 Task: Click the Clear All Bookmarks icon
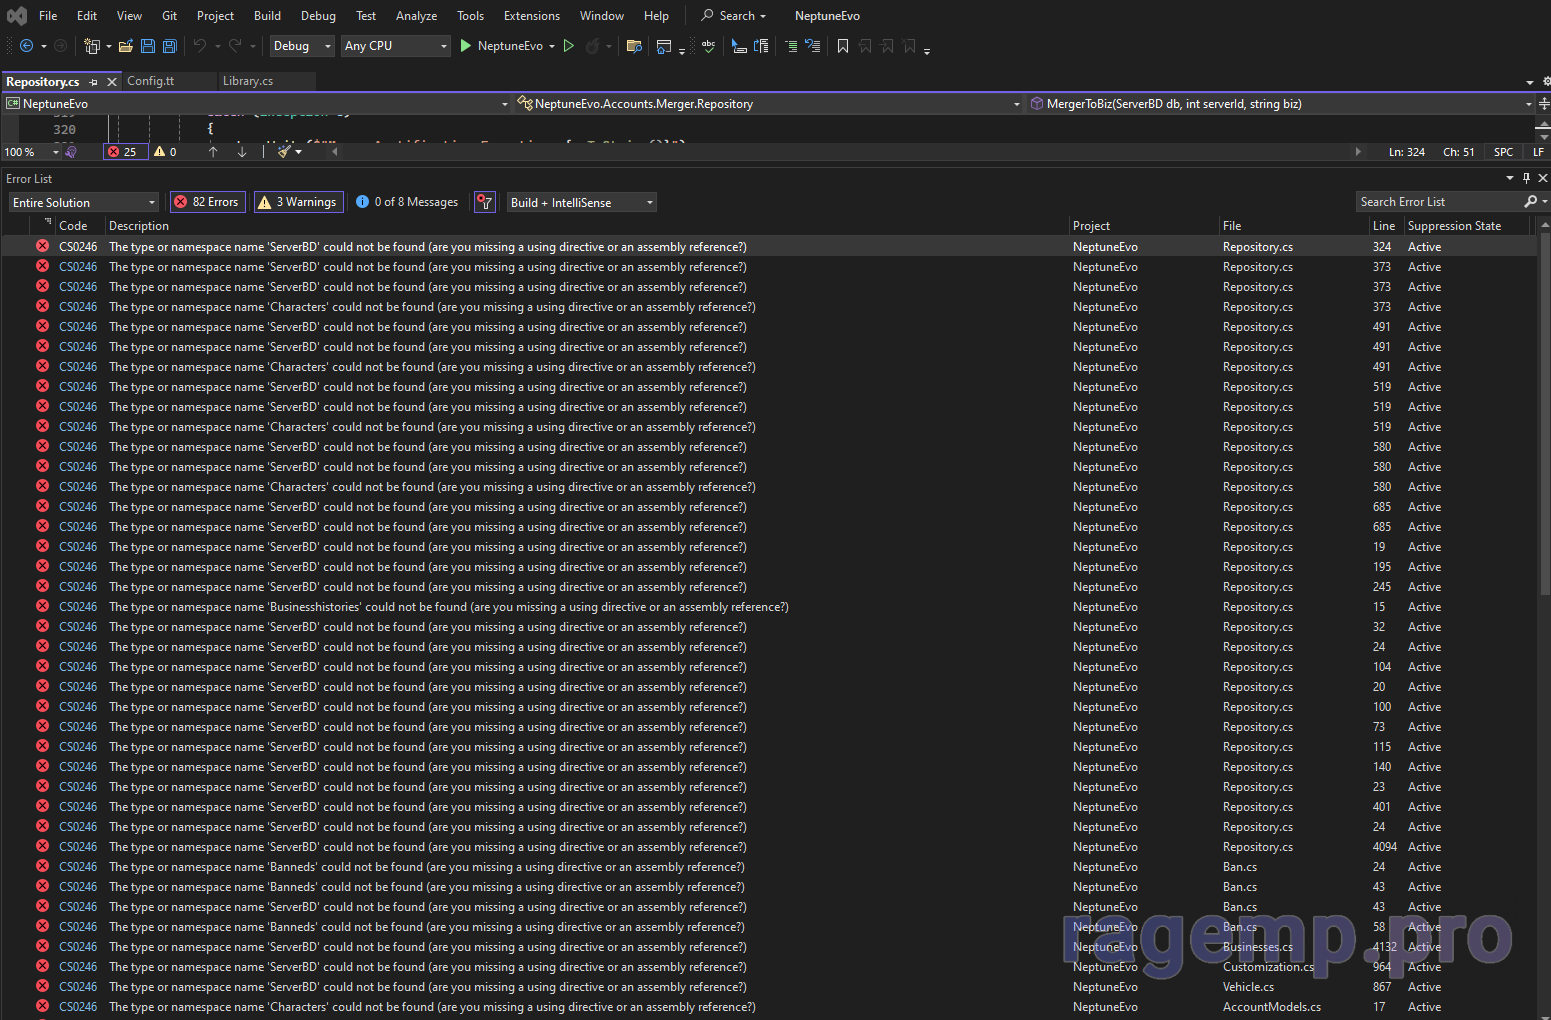[x=909, y=46]
